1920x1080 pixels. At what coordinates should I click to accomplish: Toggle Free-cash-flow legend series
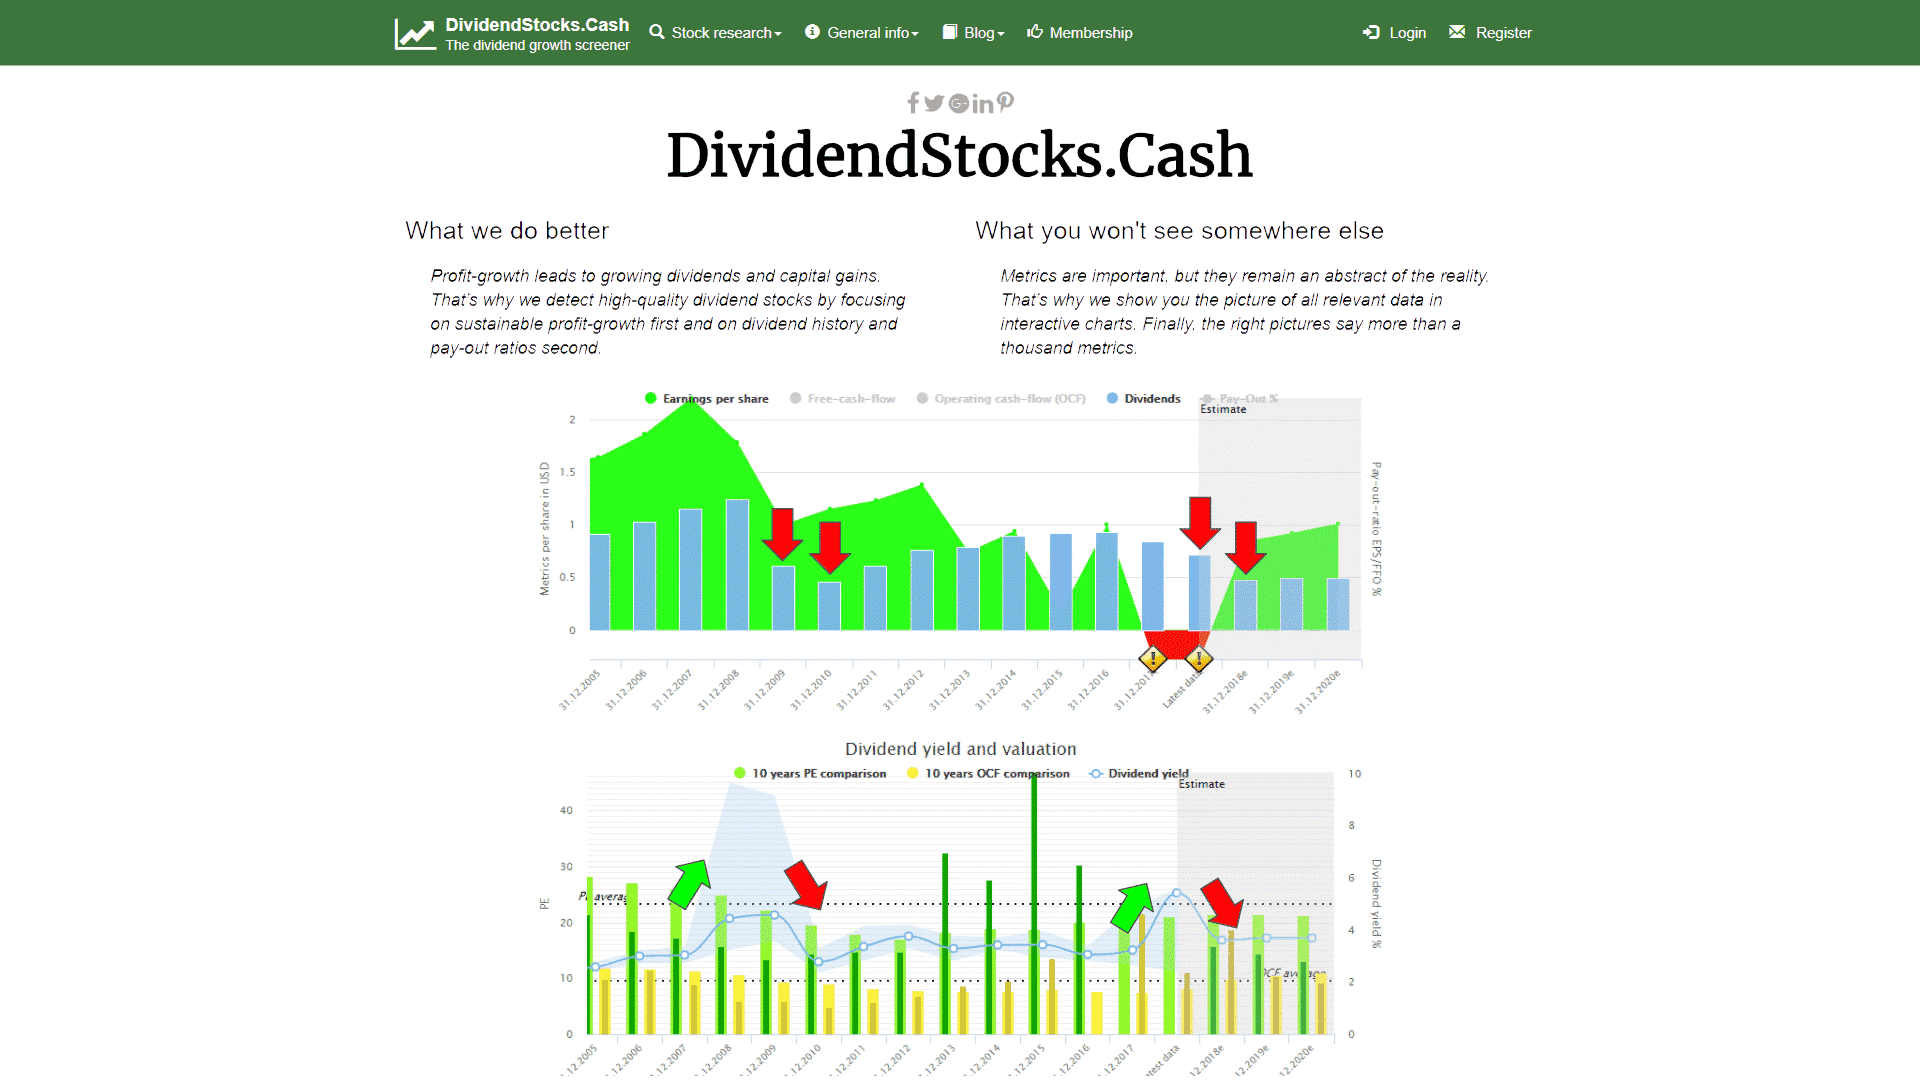843,398
